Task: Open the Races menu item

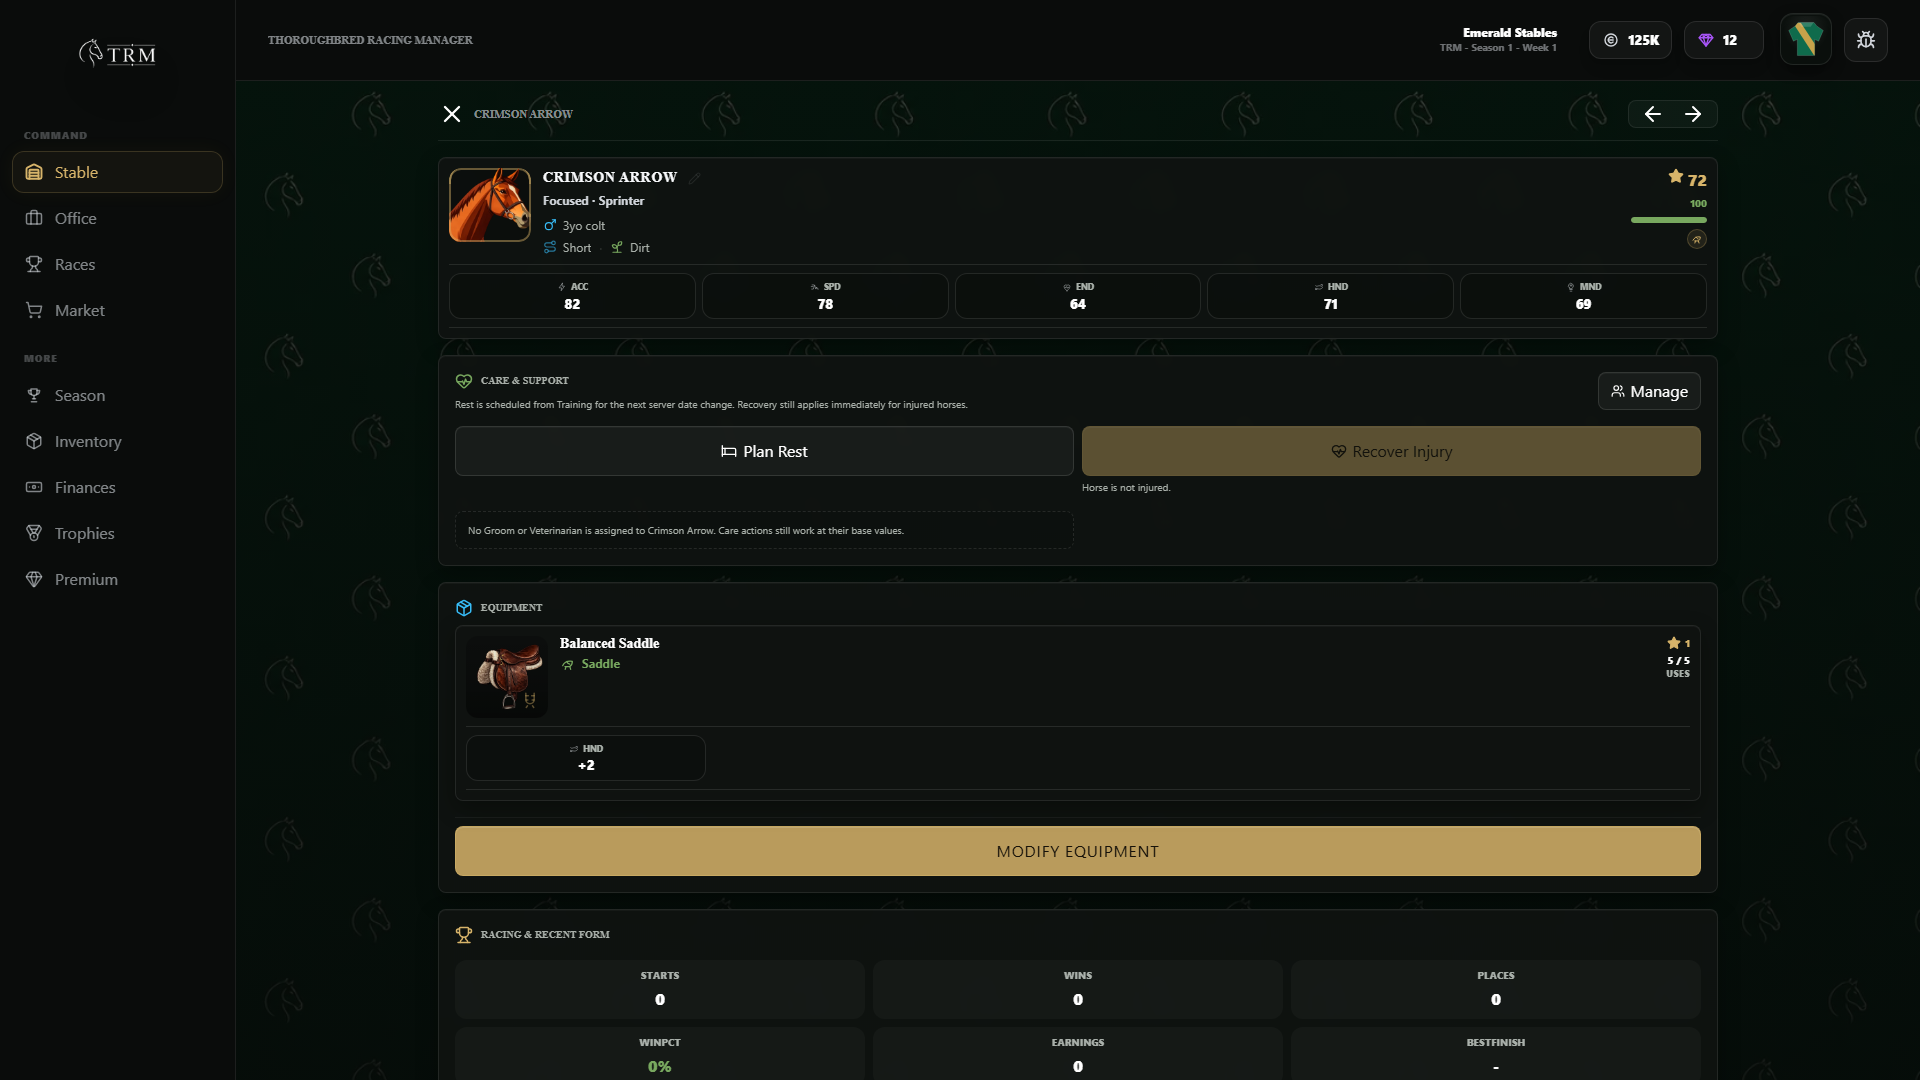Action: click(x=117, y=264)
